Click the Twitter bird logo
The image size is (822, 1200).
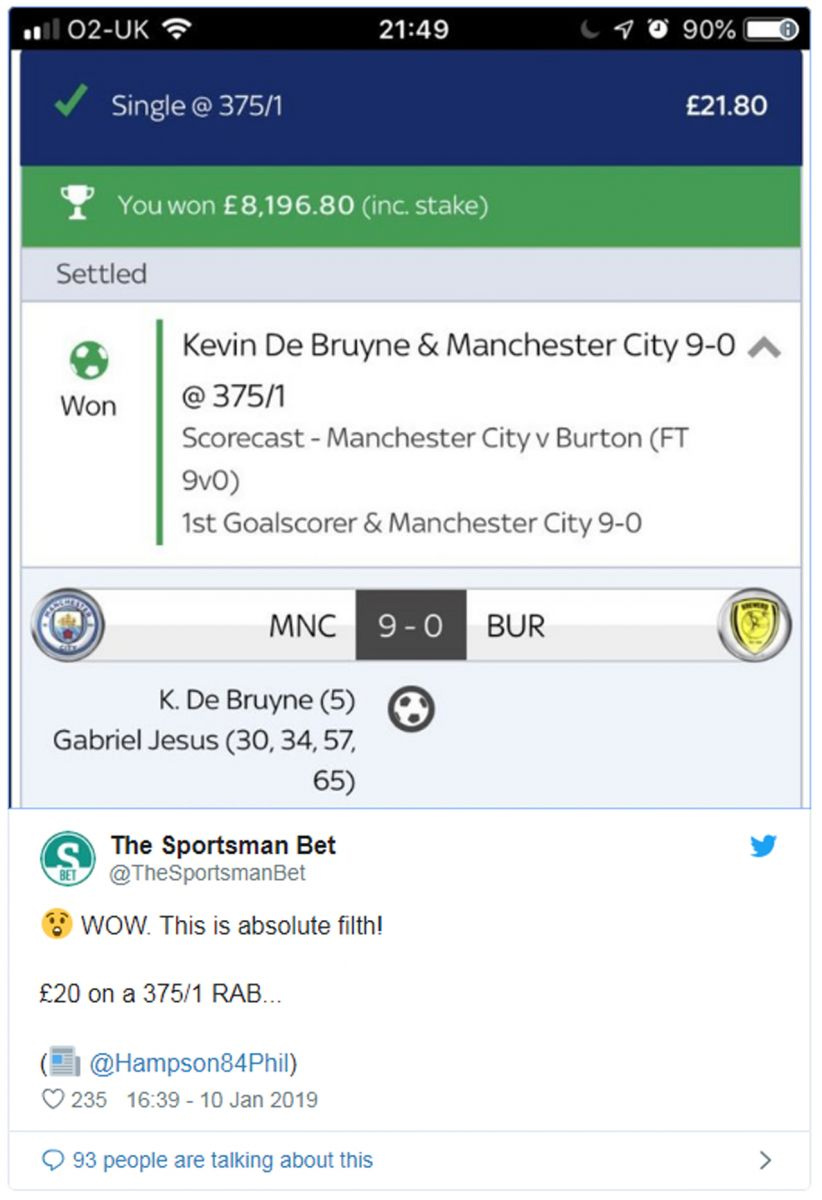pyautogui.click(x=764, y=846)
